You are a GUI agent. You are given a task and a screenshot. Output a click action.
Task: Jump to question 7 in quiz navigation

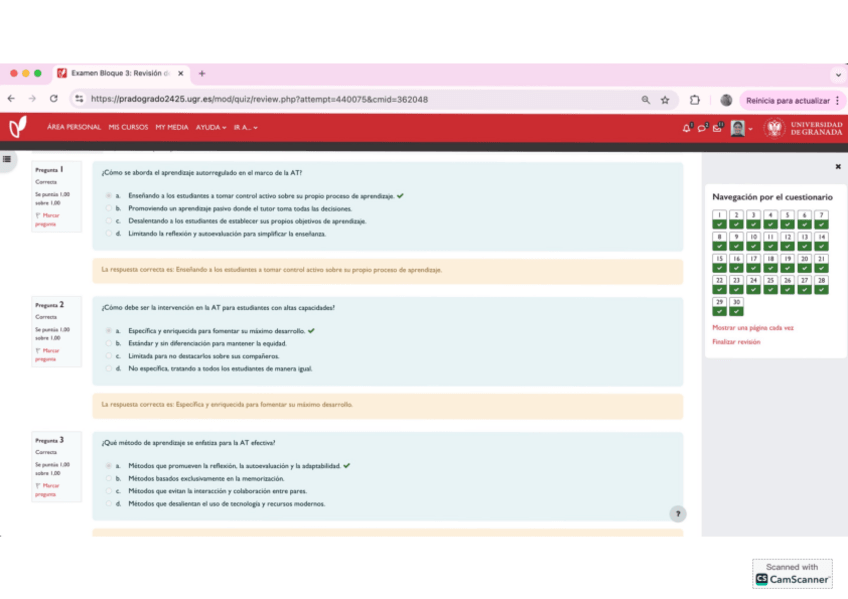(821, 219)
